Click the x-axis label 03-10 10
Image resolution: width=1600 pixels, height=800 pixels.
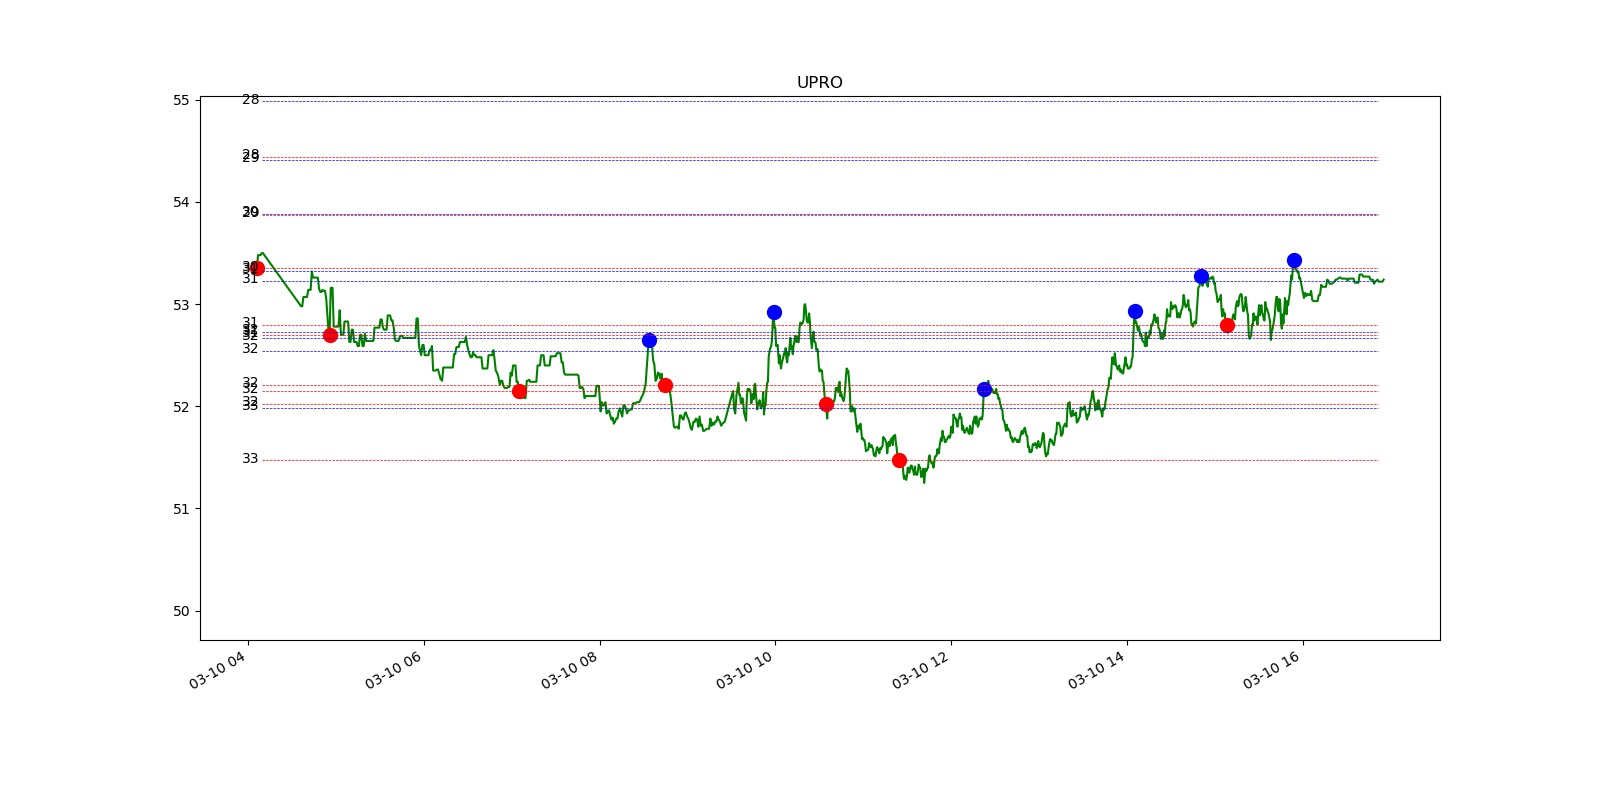coord(745,669)
